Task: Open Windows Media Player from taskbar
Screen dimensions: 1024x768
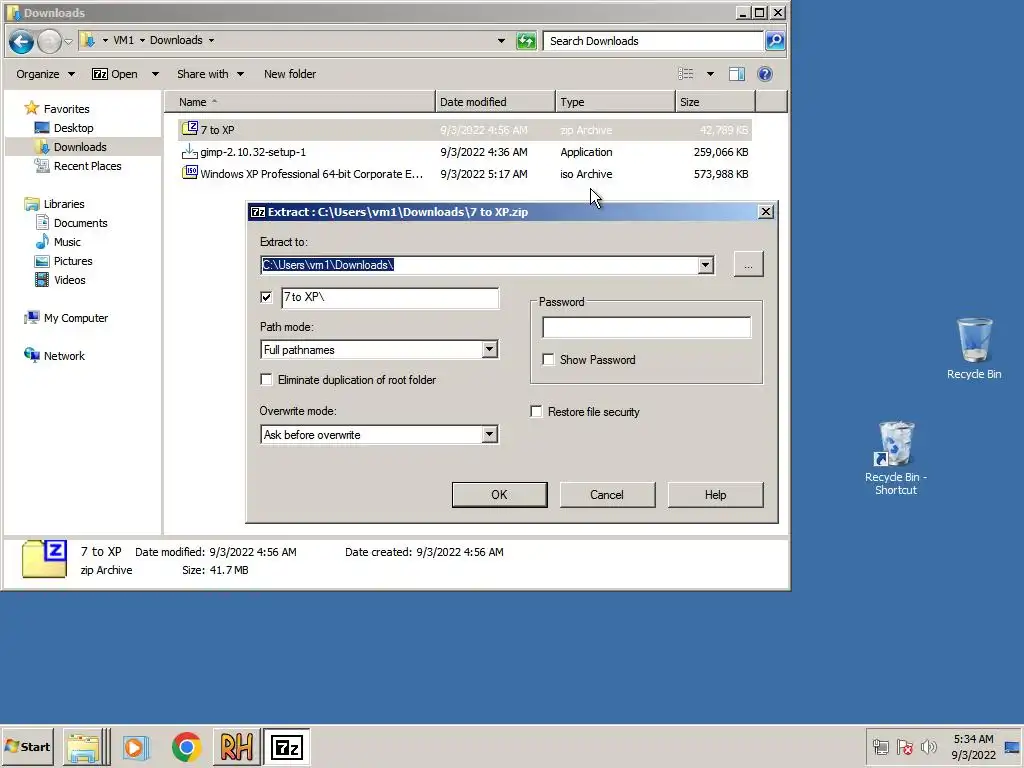Action: [136, 747]
